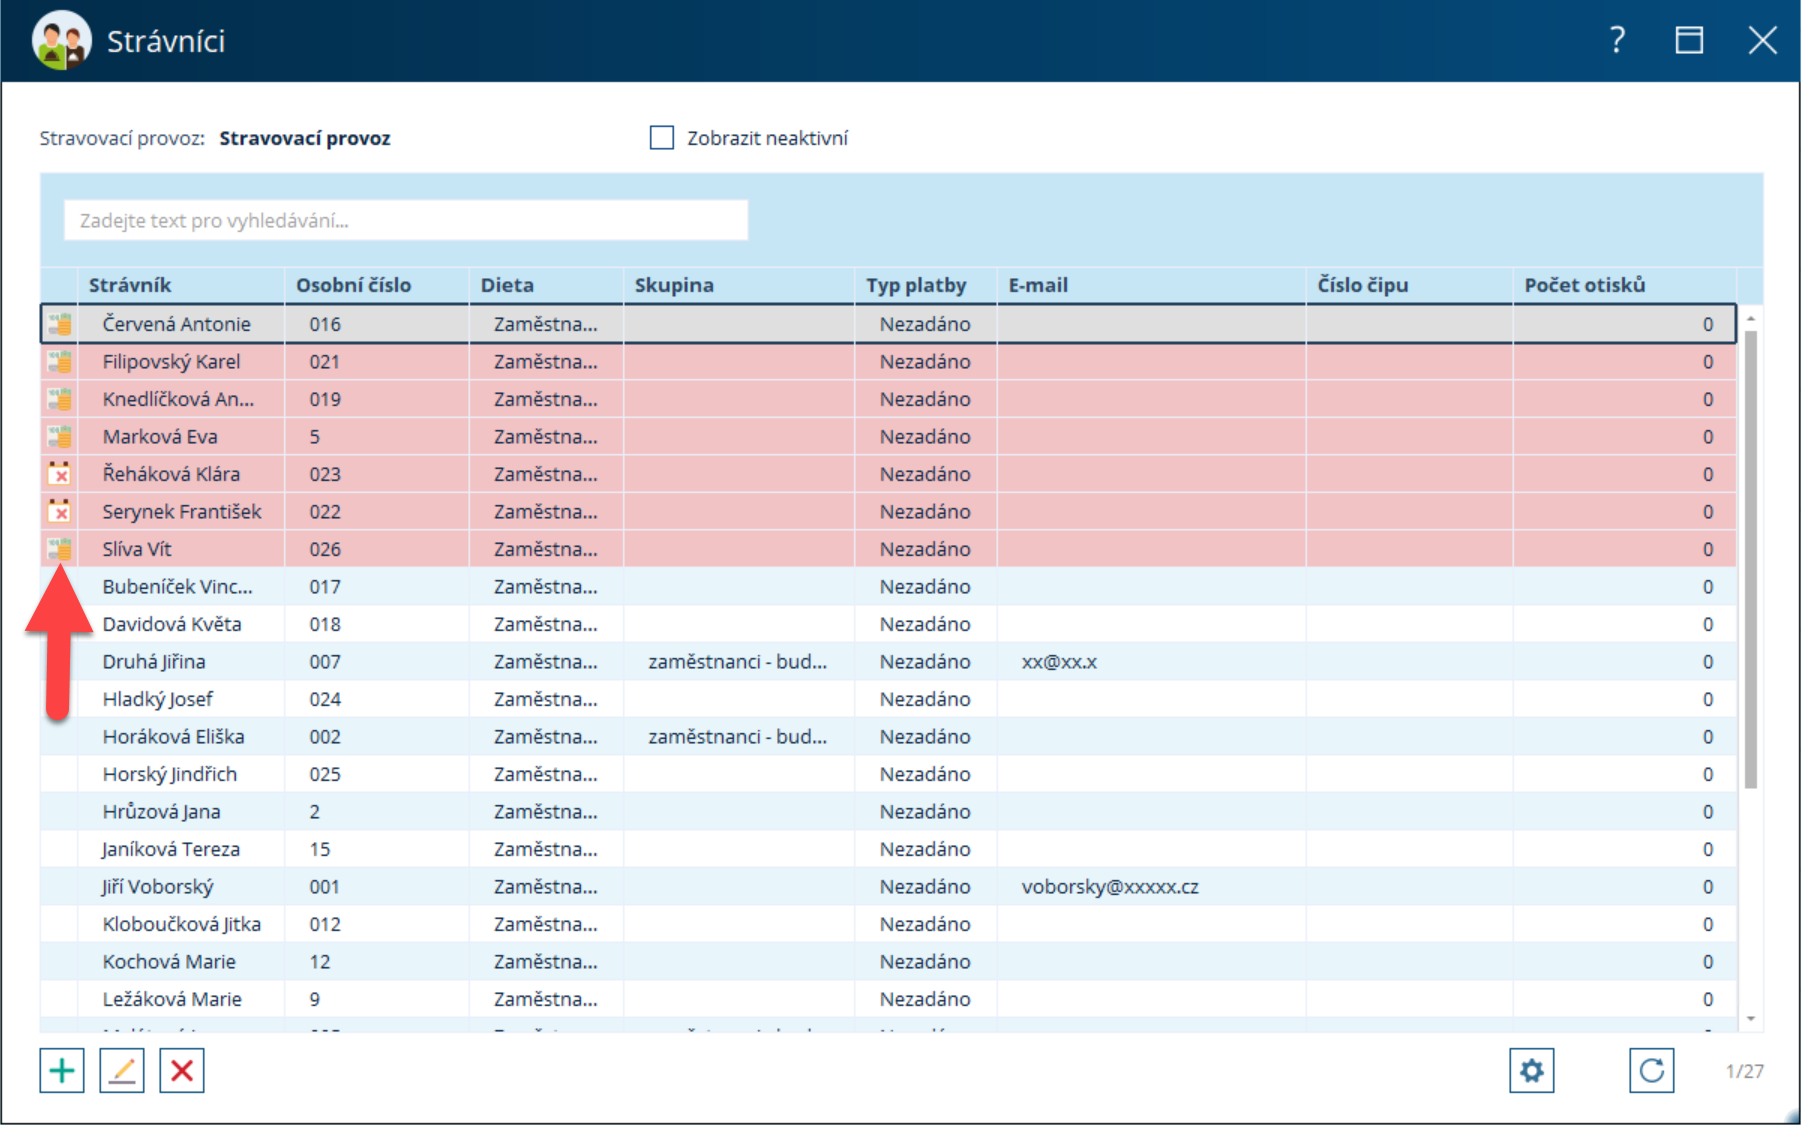Click the Strávníci app icon in title bar
The image size is (1801, 1125).
[62, 41]
